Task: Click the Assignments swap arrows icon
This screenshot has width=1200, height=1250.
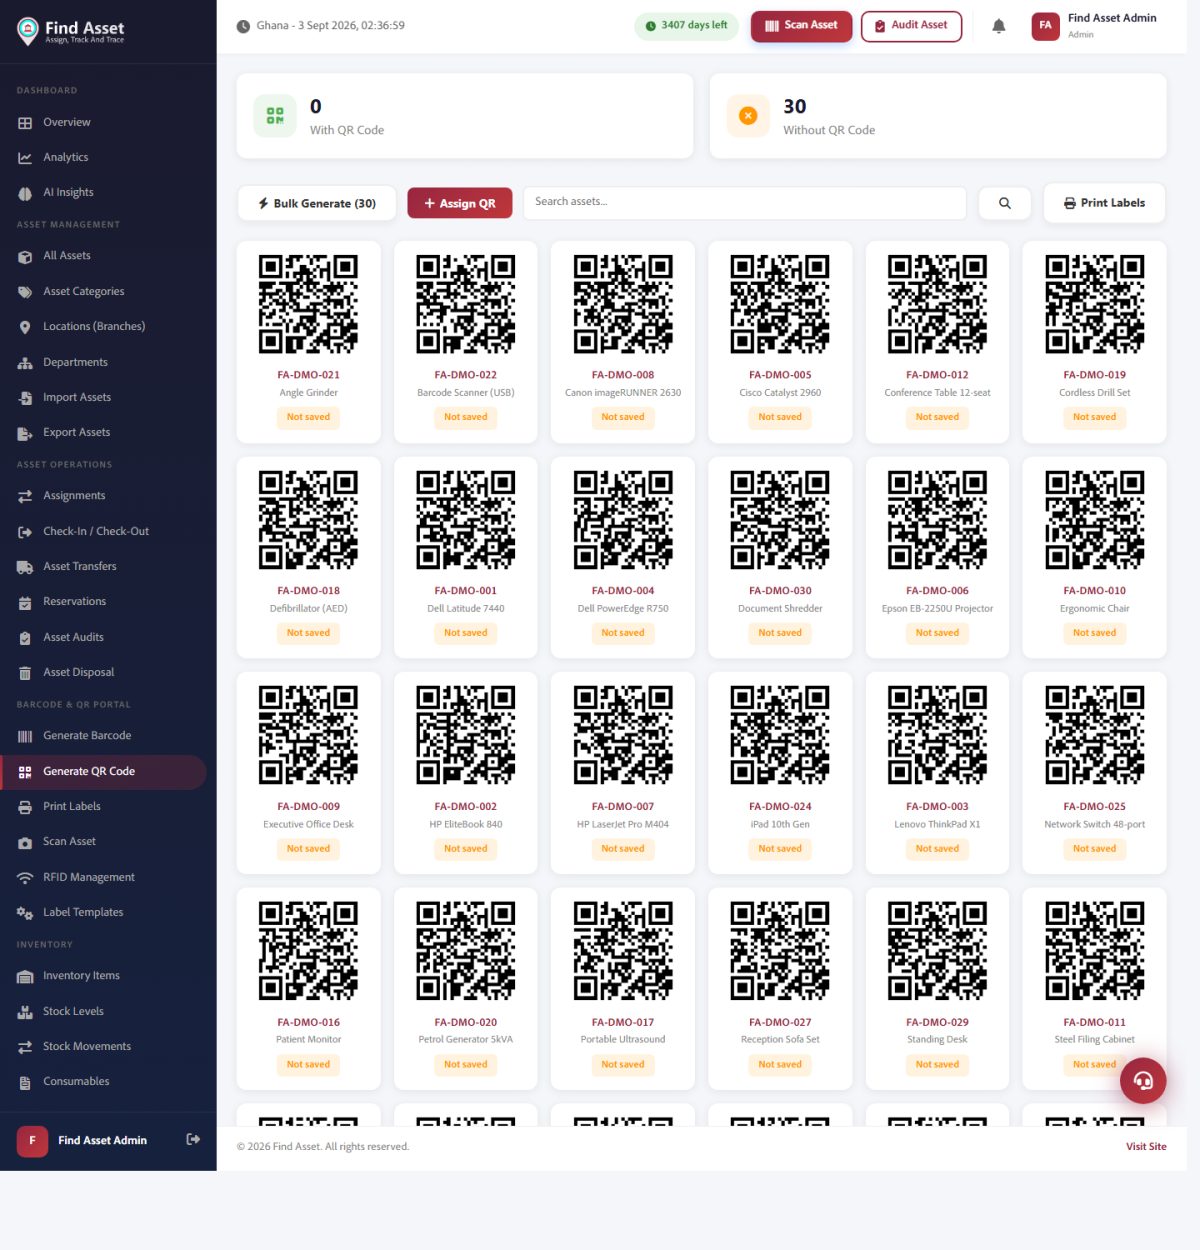Action: pos(25,496)
